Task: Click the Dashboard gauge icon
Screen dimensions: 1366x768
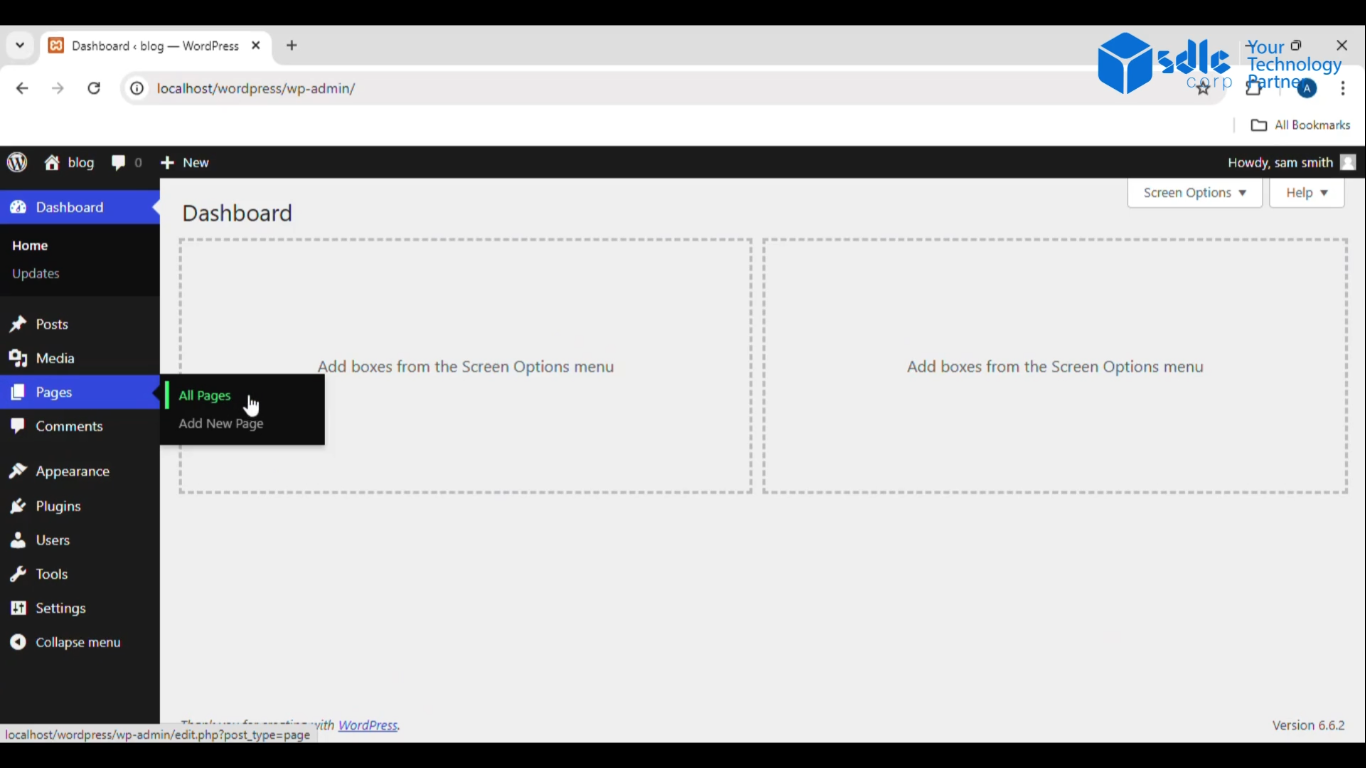Action: [x=18, y=207]
